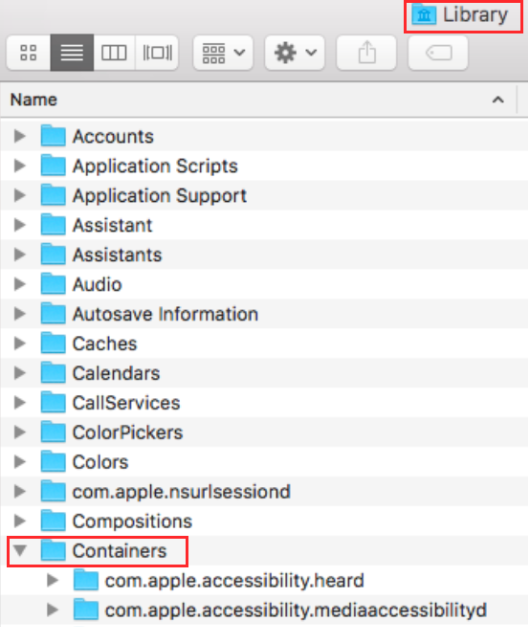Expand the Application Support folder
This screenshot has width=528, height=627.
pos(20,195)
